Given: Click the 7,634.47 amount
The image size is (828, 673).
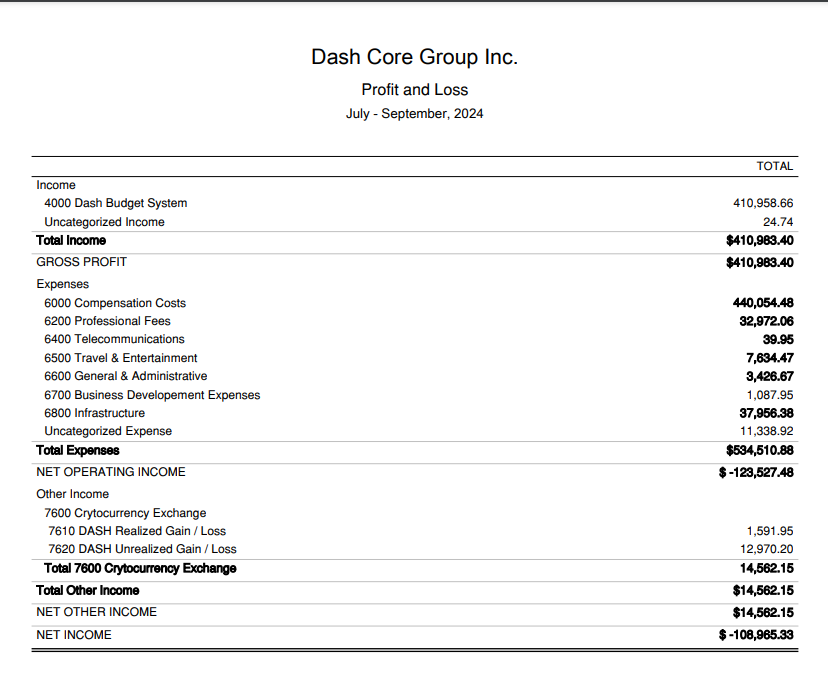Looking at the screenshot, I should click(x=769, y=358).
